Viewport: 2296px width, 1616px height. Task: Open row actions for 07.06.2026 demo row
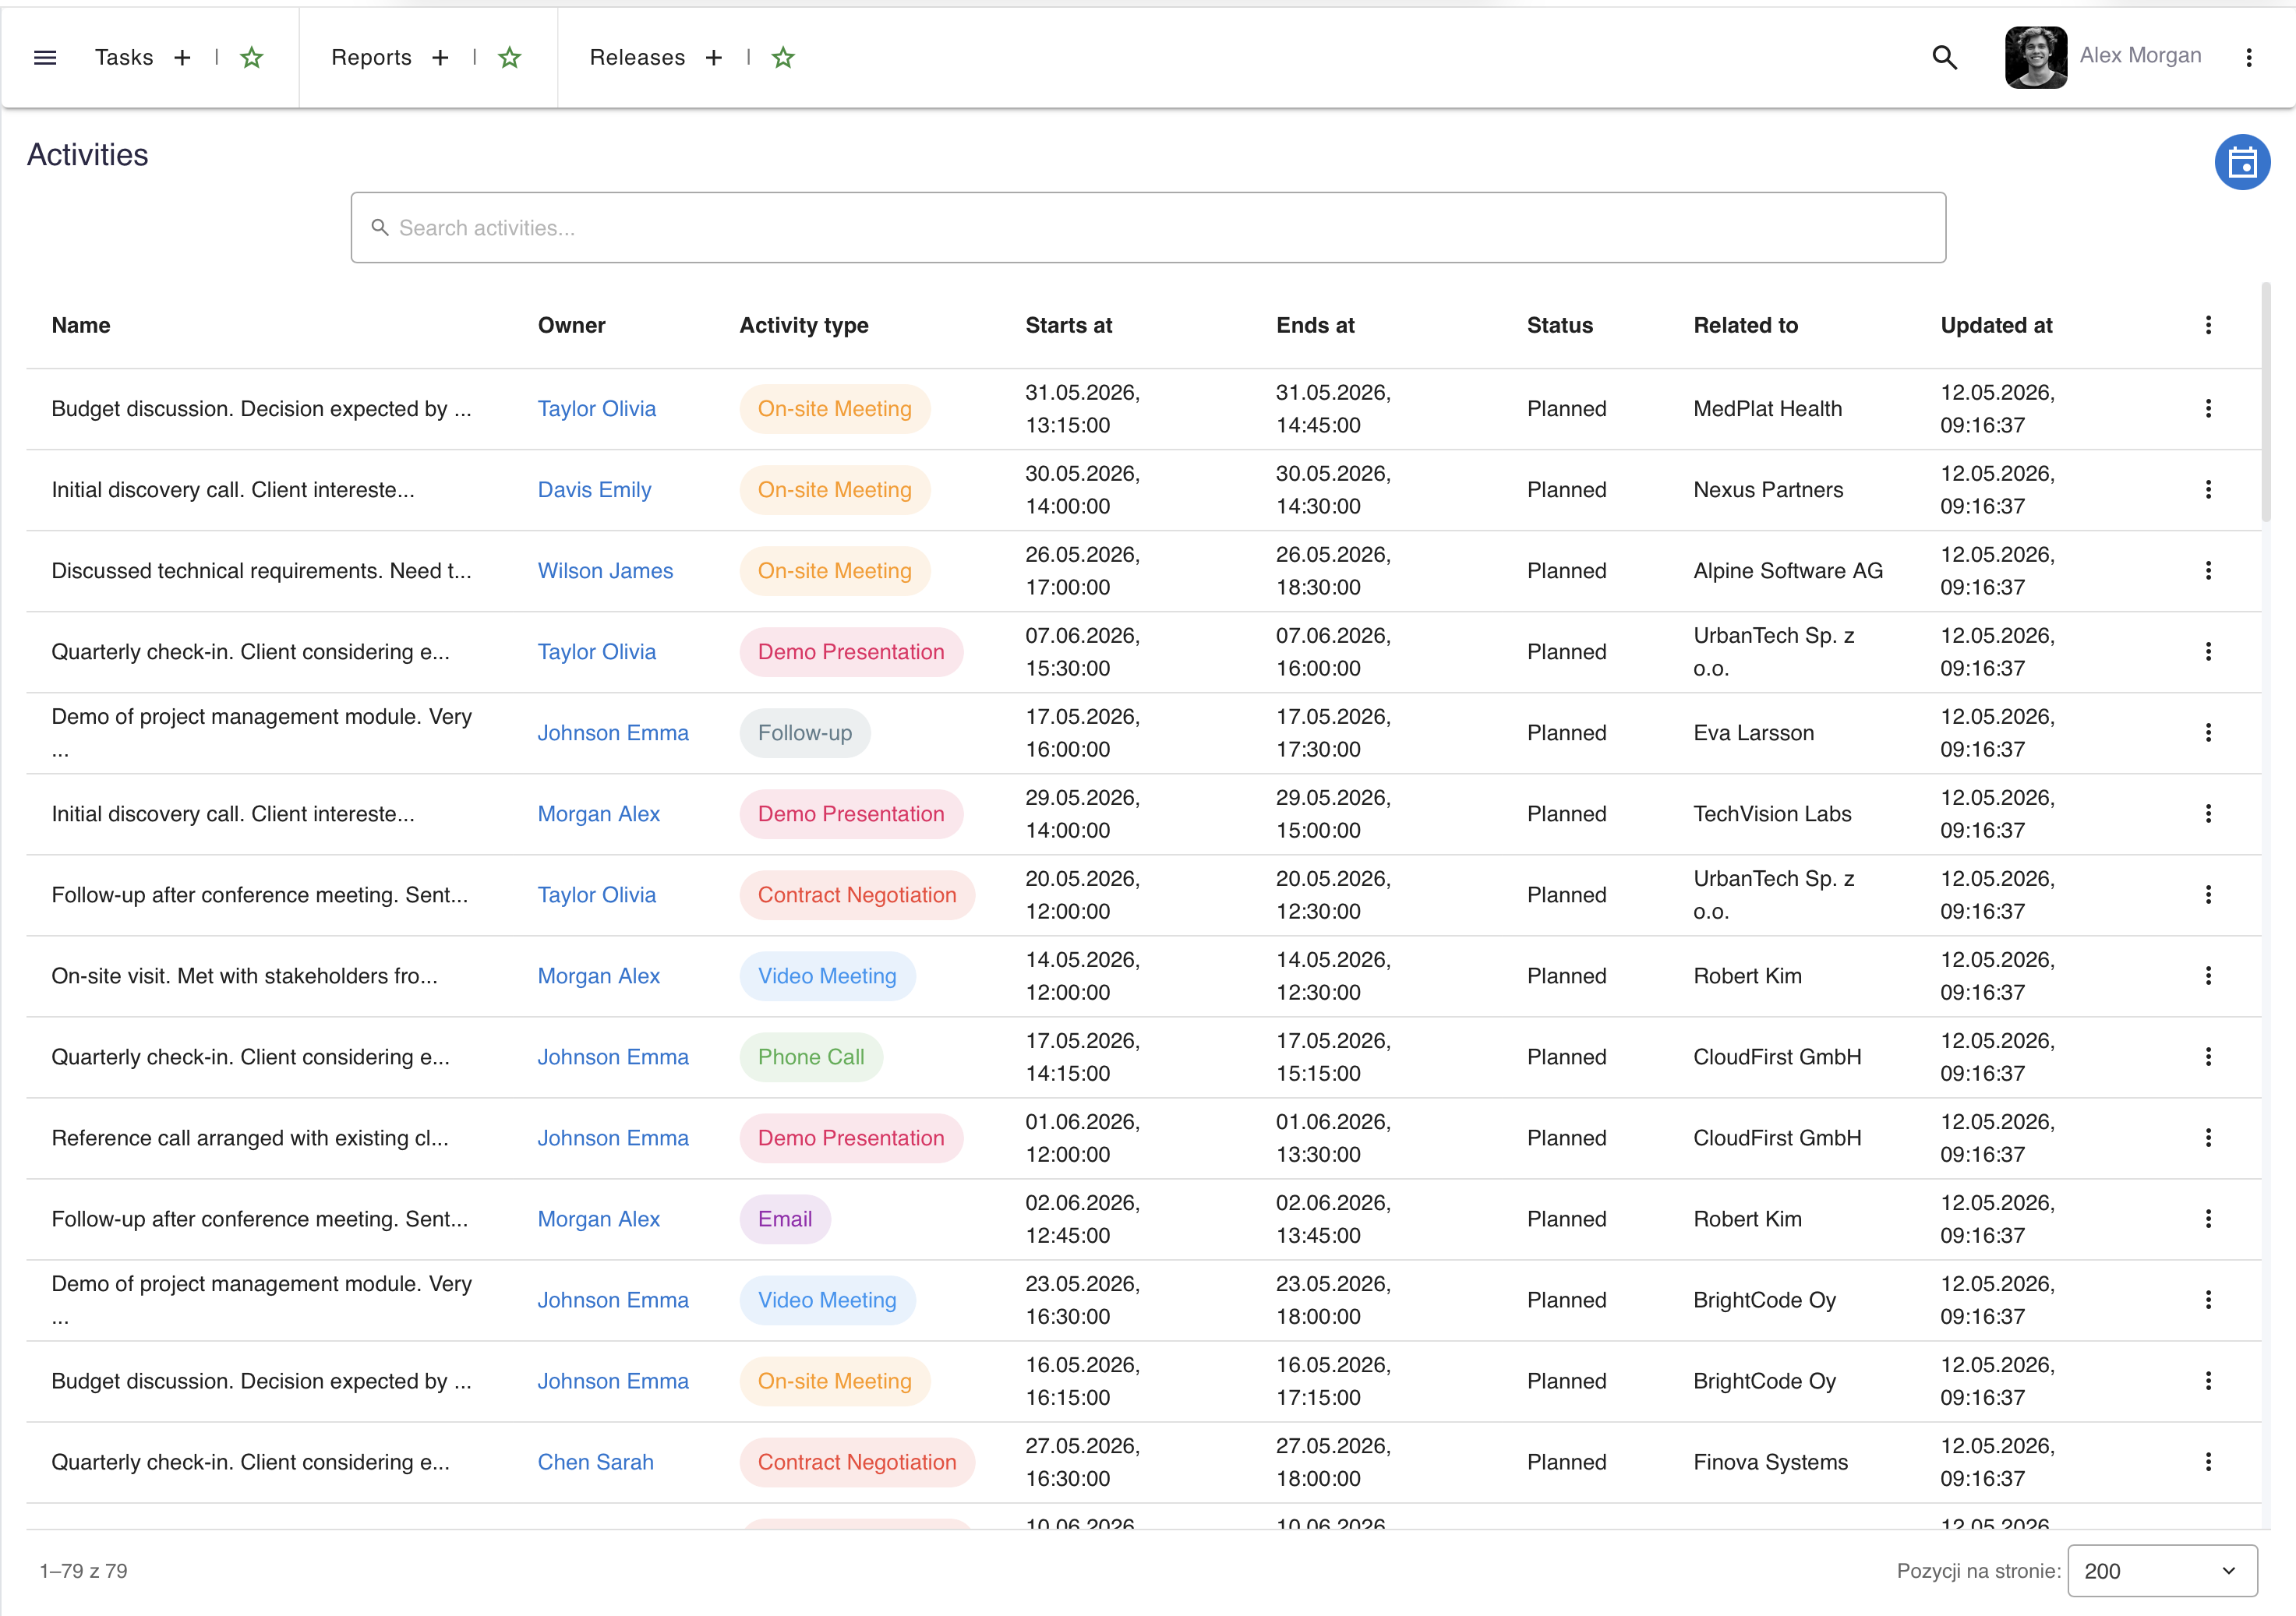click(x=2208, y=651)
